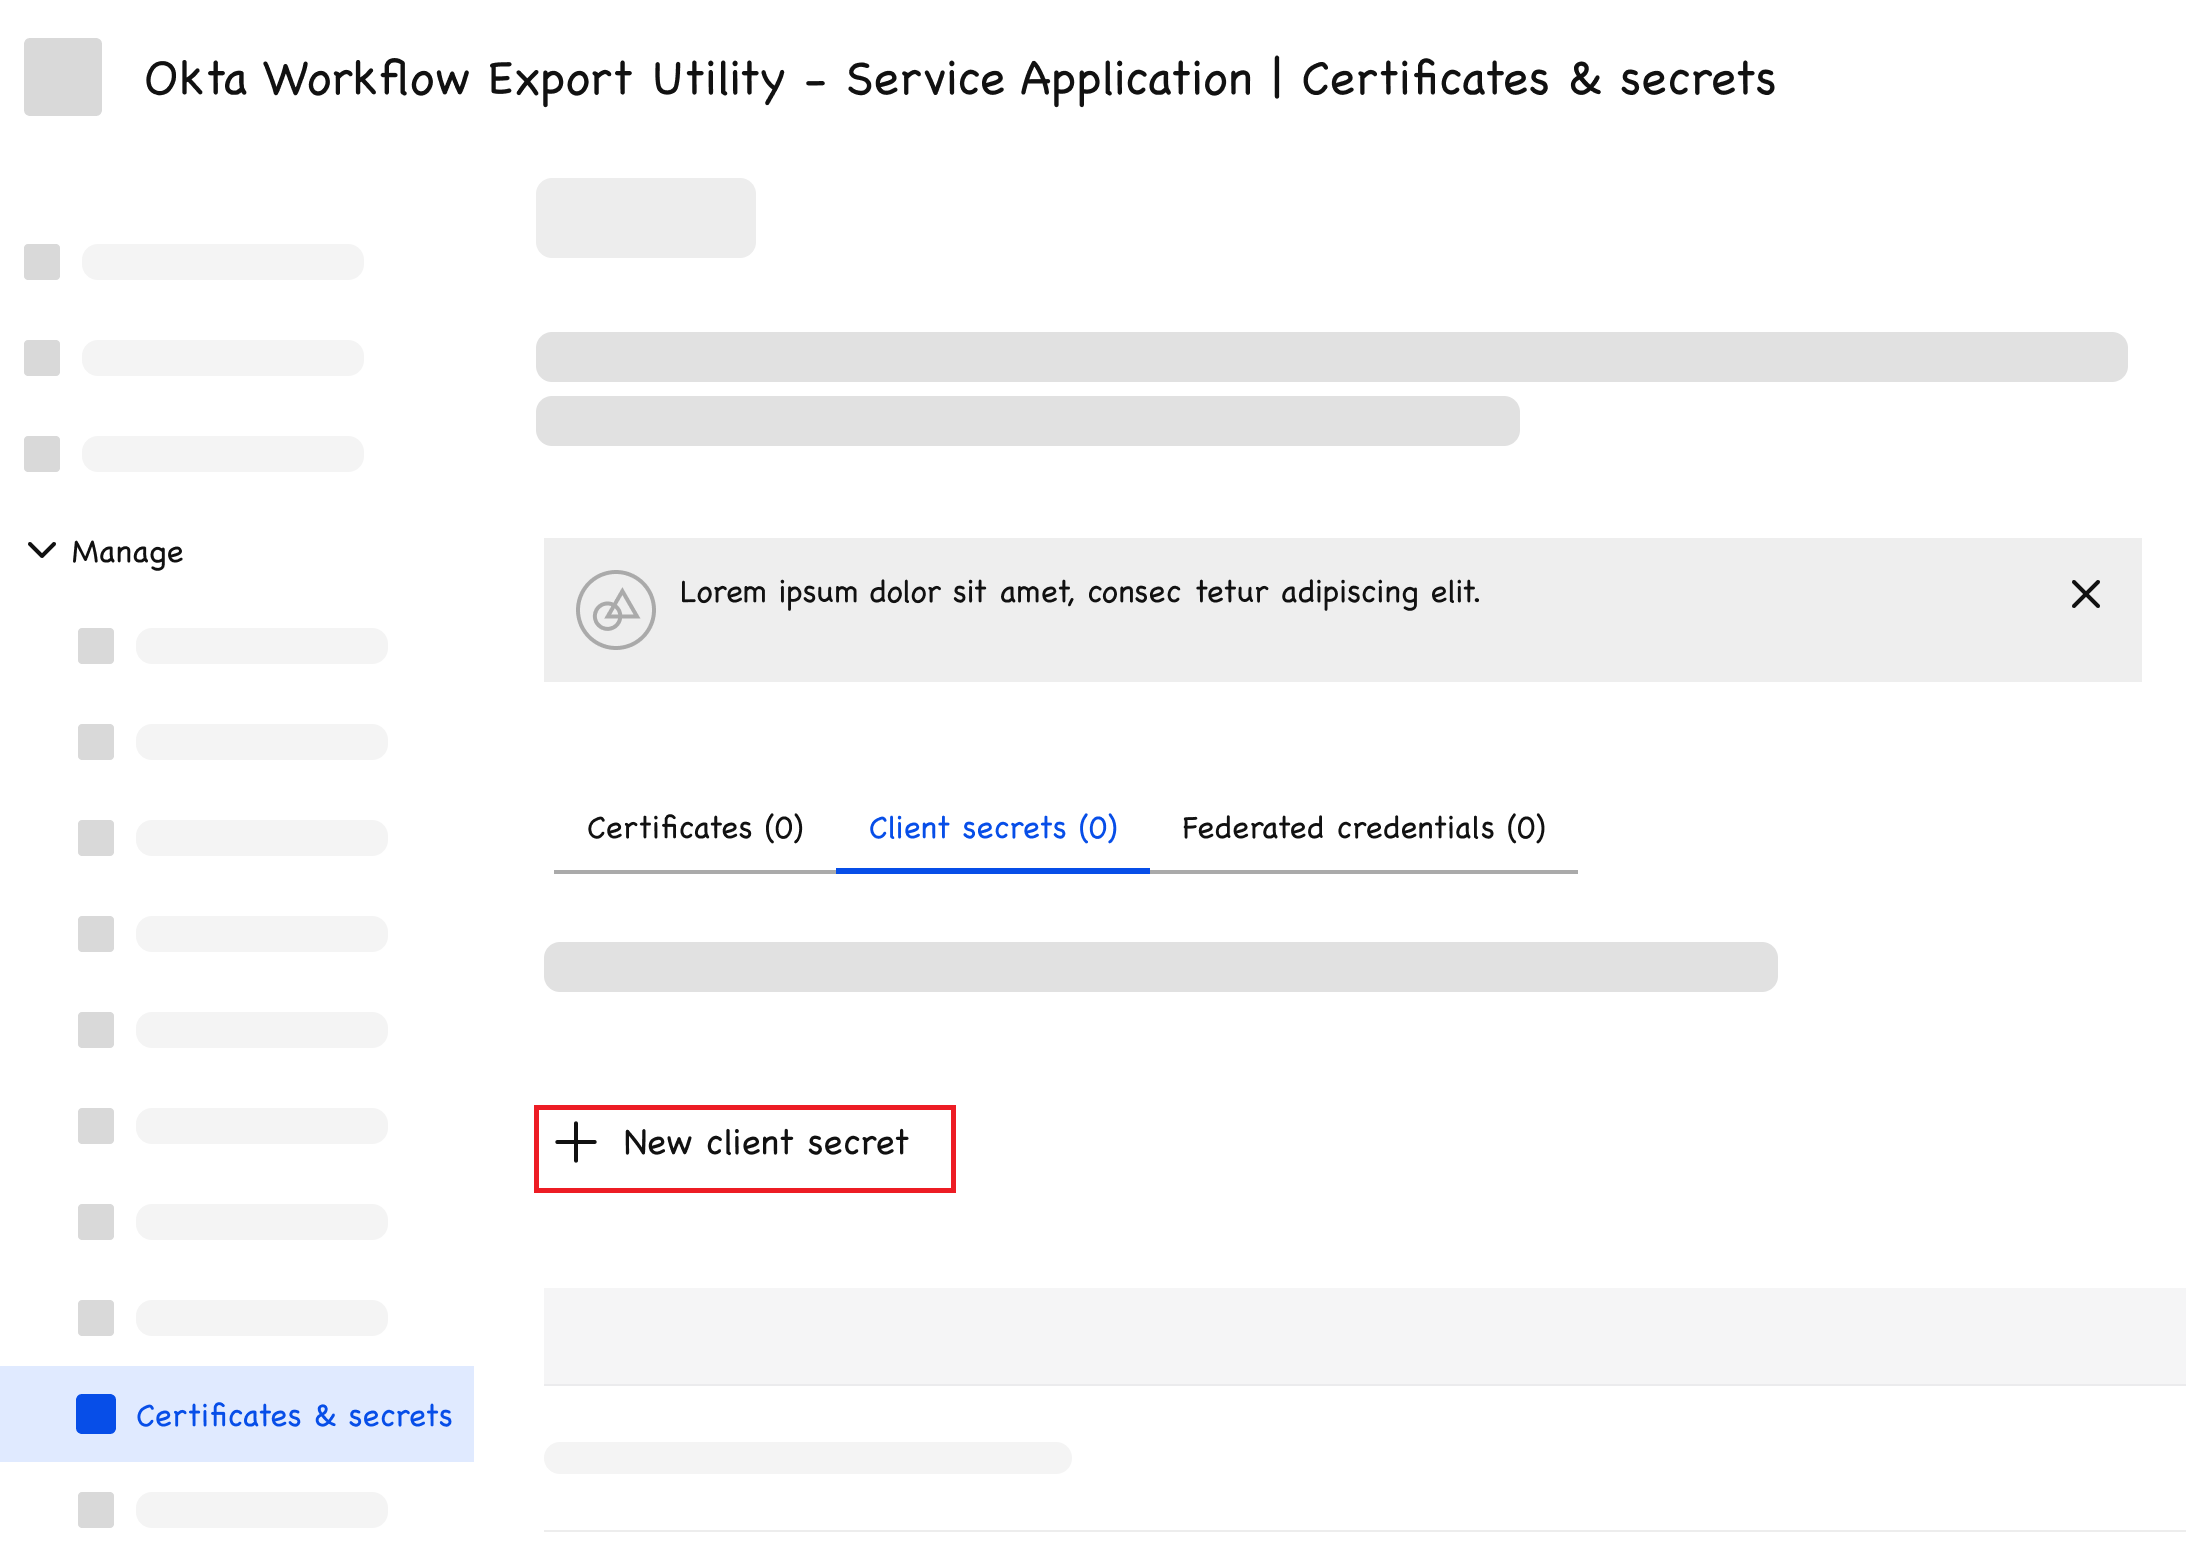Click the blue square Certificates & secrets icon

(96, 1414)
